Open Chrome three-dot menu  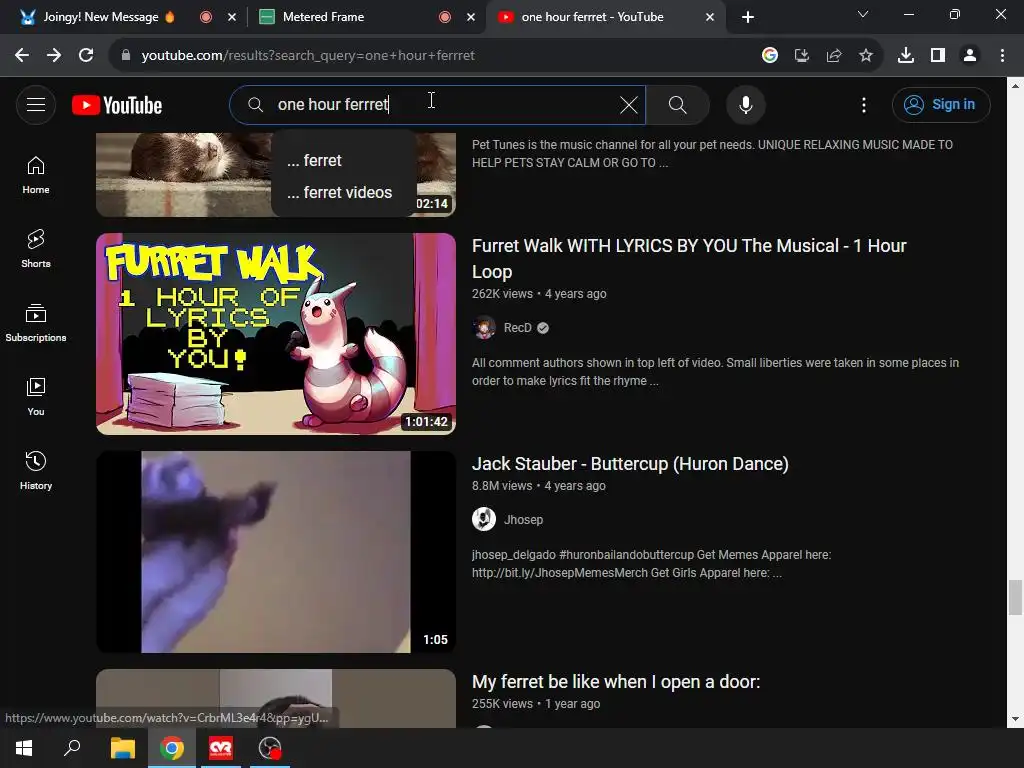tap(1002, 56)
